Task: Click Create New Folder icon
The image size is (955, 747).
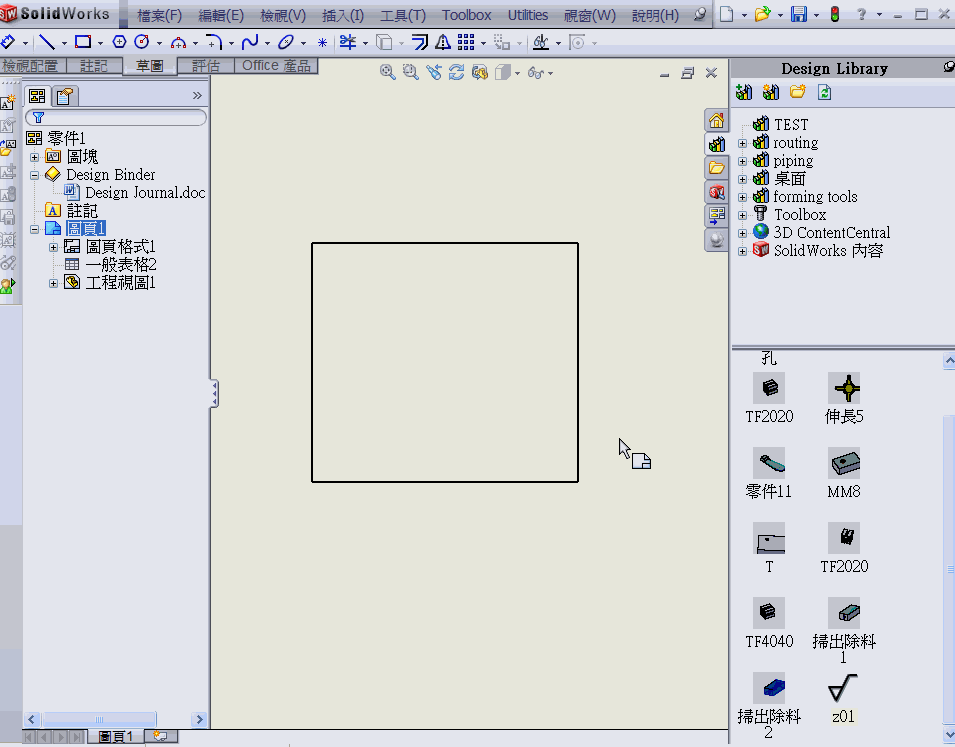Action: [x=797, y=93]
